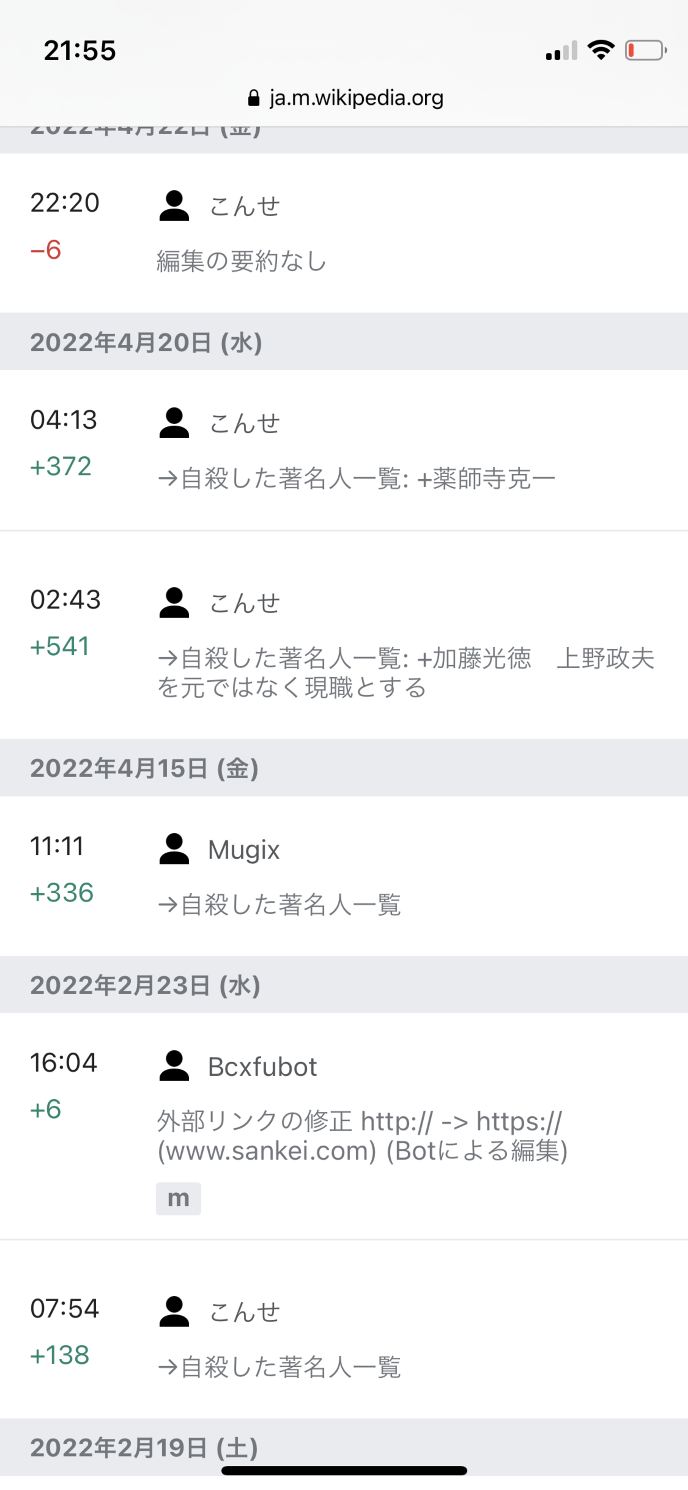Open the 07:54 revision with +138
This screenshot has height=1490, width=688.
[x=65, y=1309]
